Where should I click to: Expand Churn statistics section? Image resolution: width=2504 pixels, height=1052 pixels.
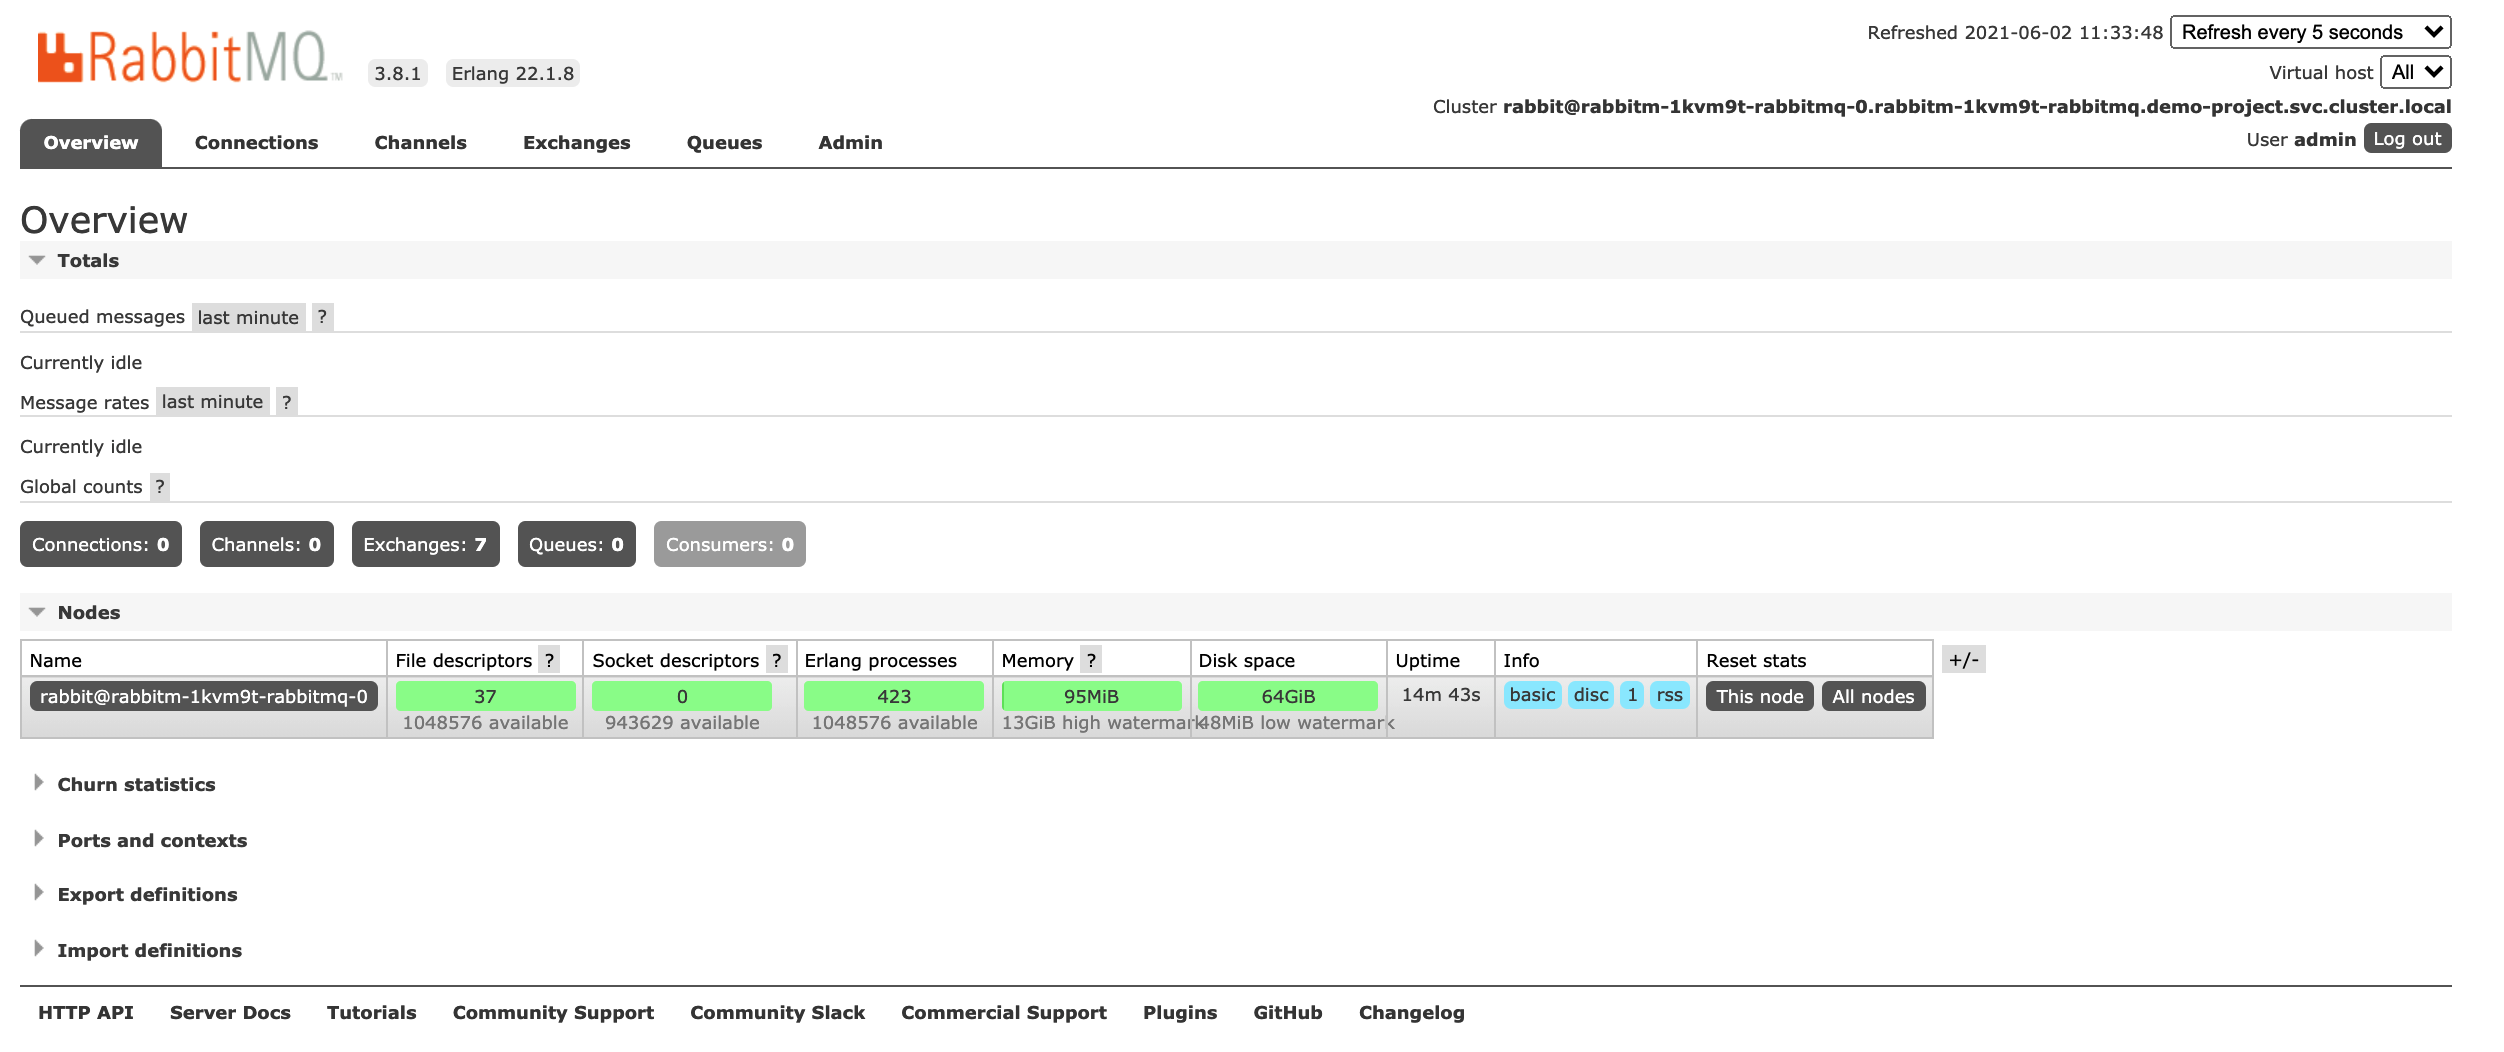point(136,785)
